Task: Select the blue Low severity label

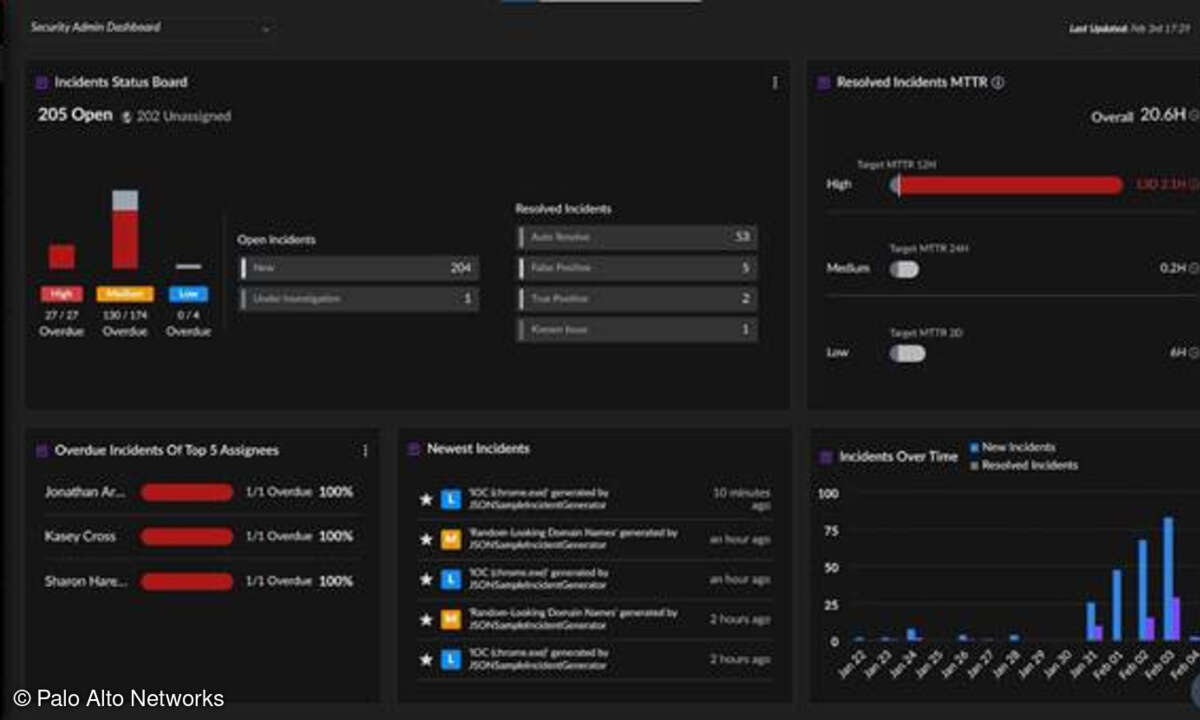Action: tap(188, 294)
